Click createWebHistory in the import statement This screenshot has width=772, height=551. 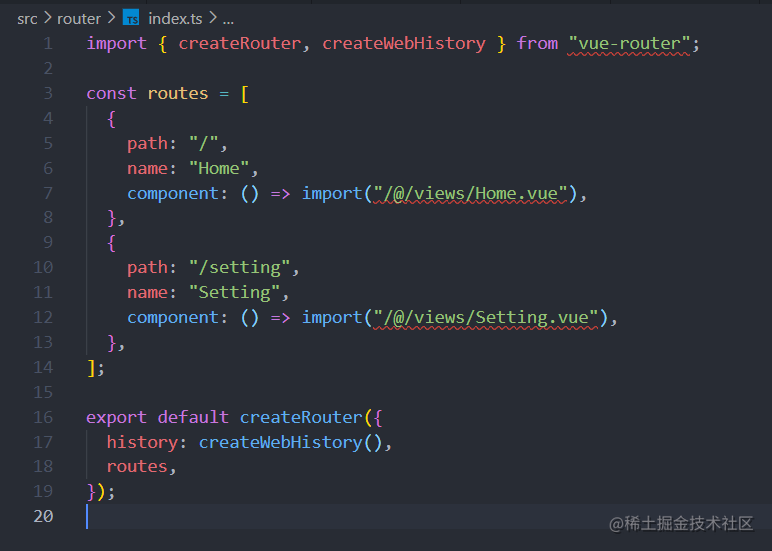tap(404, 43)
